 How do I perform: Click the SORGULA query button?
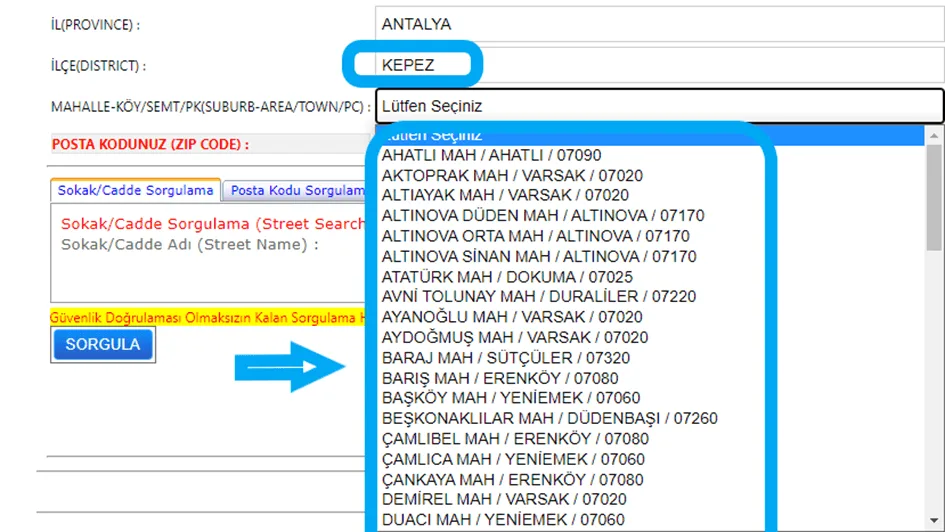tap(102, 344)
